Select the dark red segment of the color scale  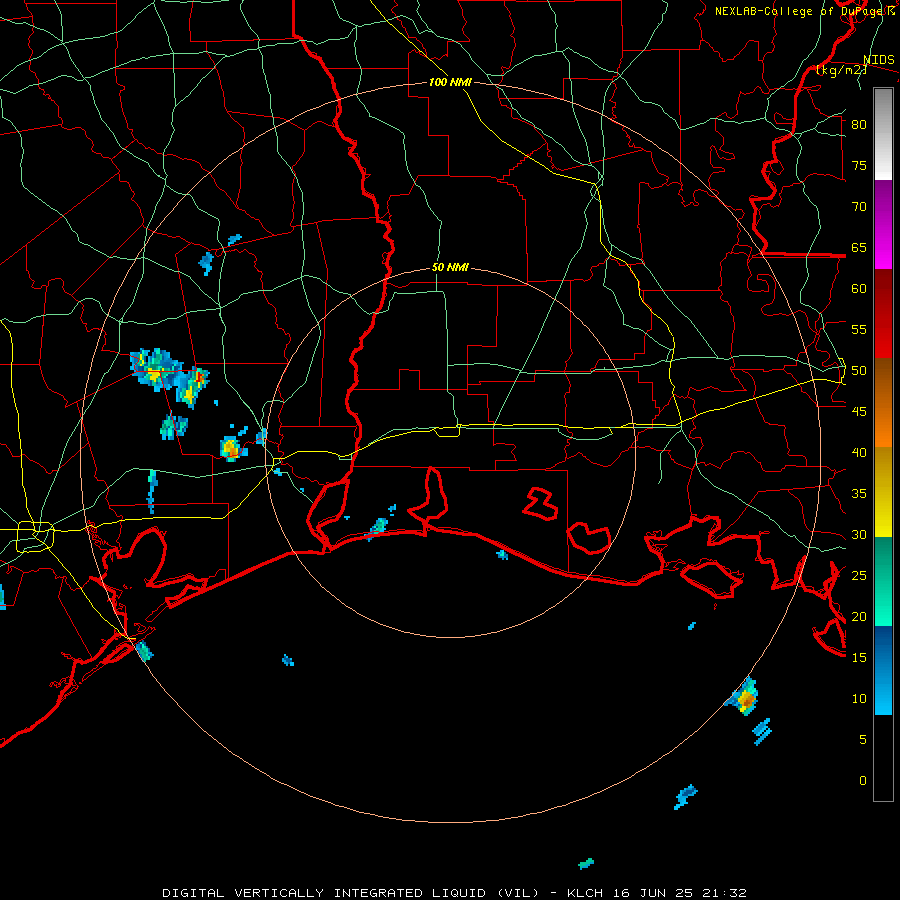click(x=883, y=314)
